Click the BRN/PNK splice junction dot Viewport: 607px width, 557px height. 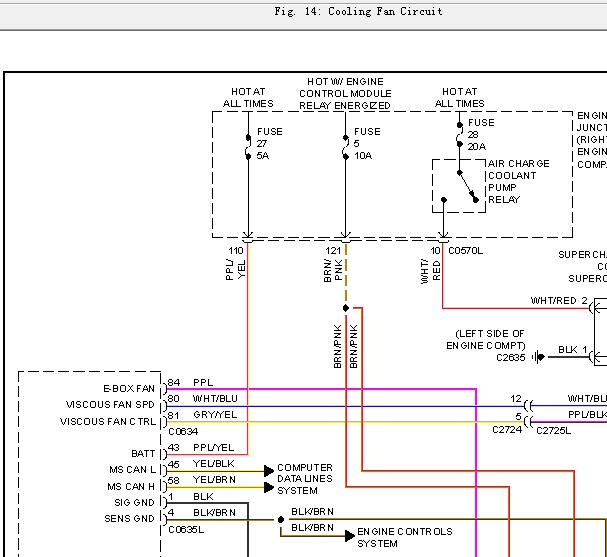coord(346,308)
